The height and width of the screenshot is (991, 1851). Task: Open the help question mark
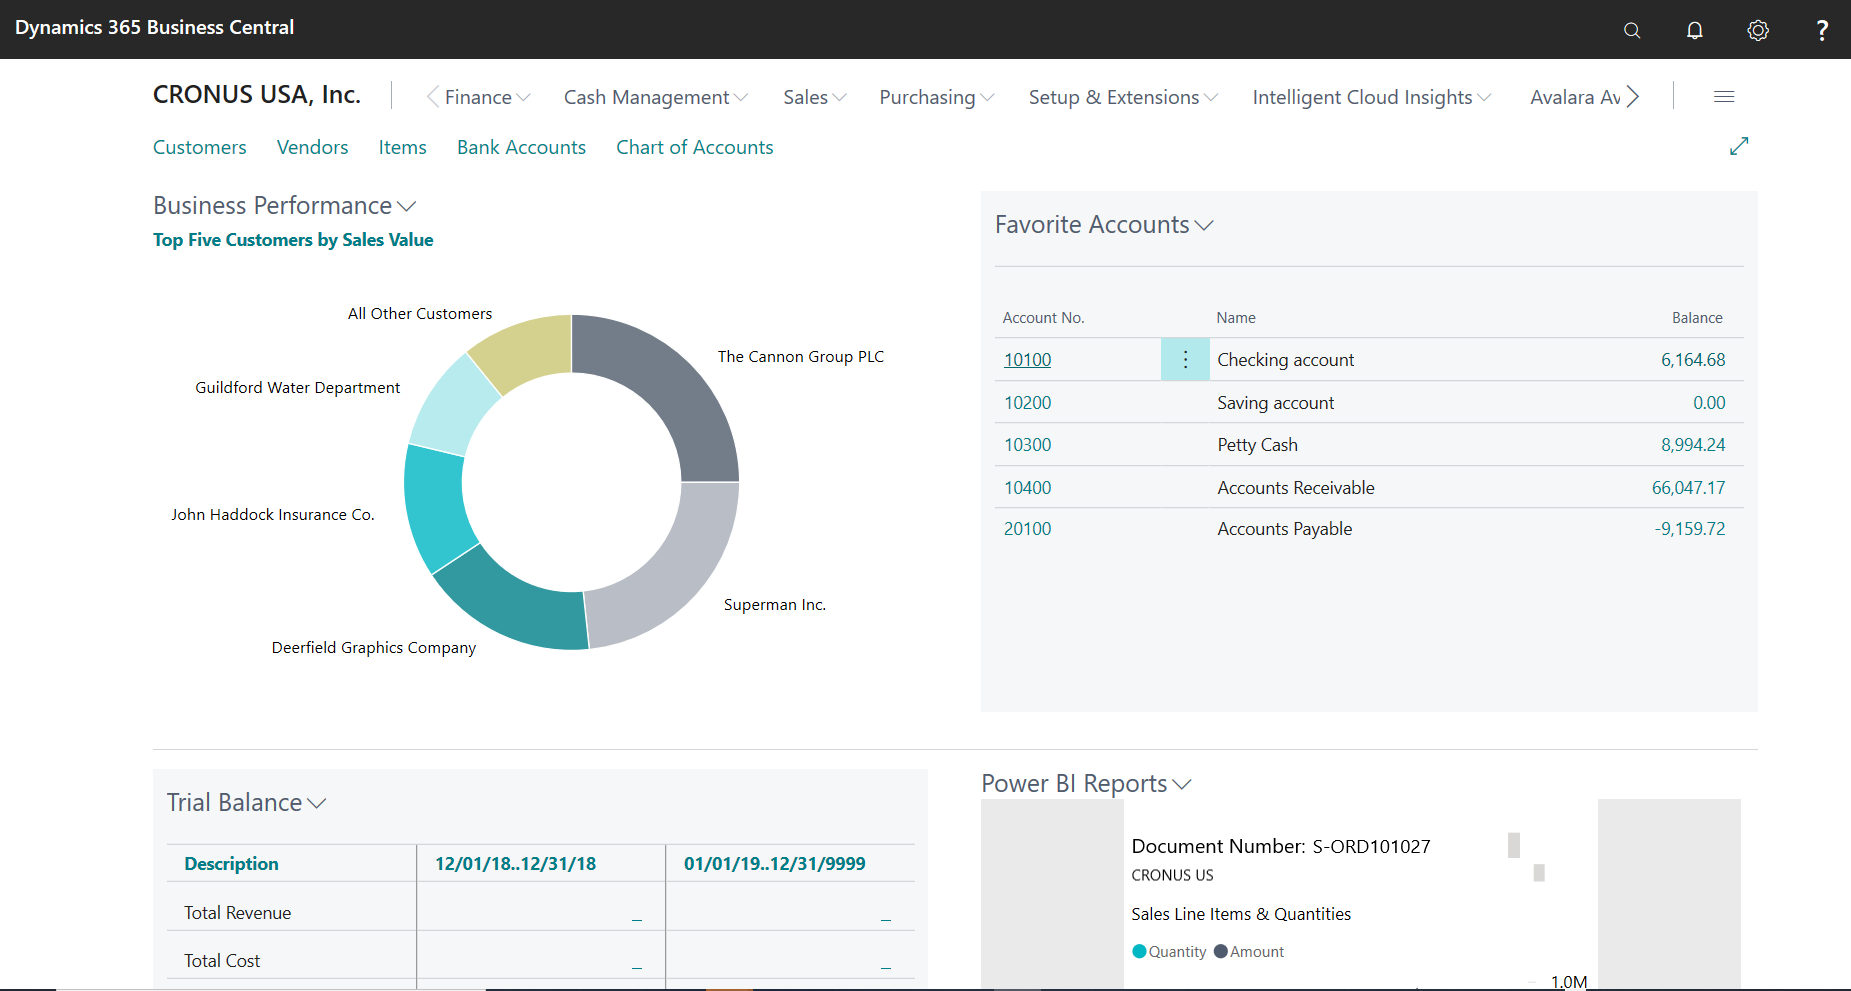click(1822, 30)
